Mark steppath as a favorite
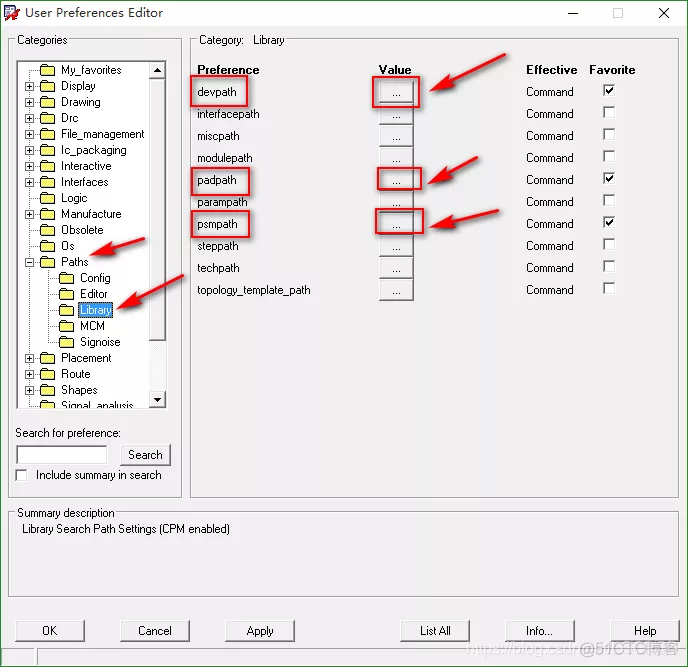The height and width of the screenshot is (667, 688). [x=609, y=244]
